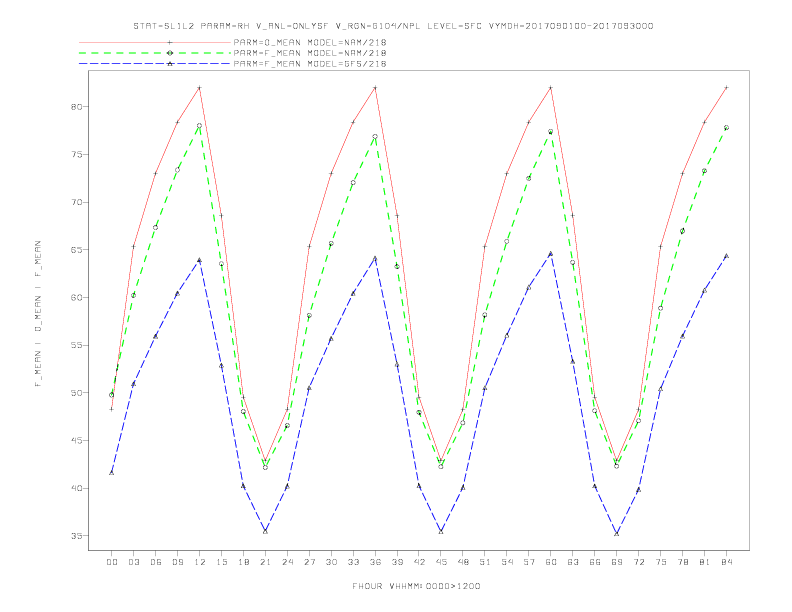792x612 pixels.
Task: Click x-axis forecast hour label 78
Action: point(683,562)
